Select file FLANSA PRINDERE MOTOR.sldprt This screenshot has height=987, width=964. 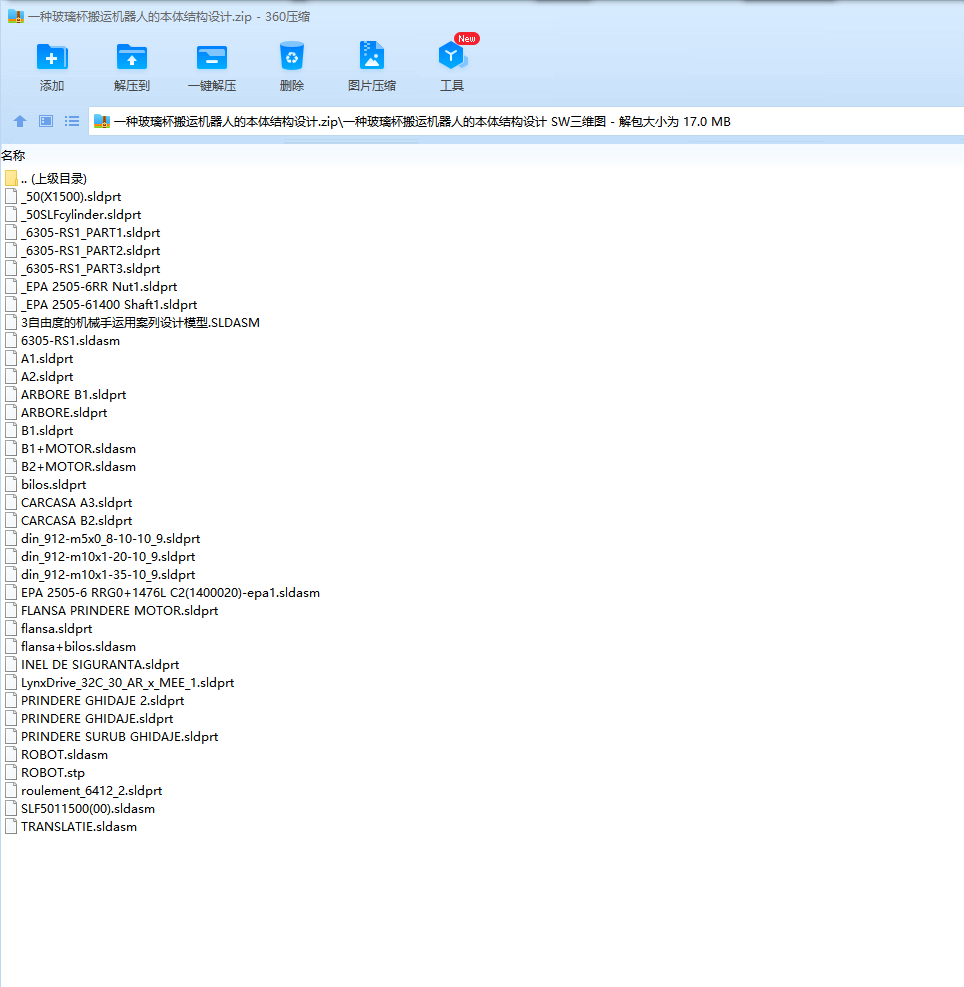[x=119, y=611]
